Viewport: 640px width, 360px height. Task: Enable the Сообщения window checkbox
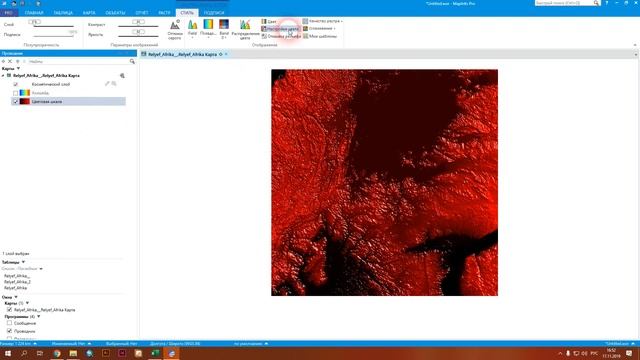9,323
